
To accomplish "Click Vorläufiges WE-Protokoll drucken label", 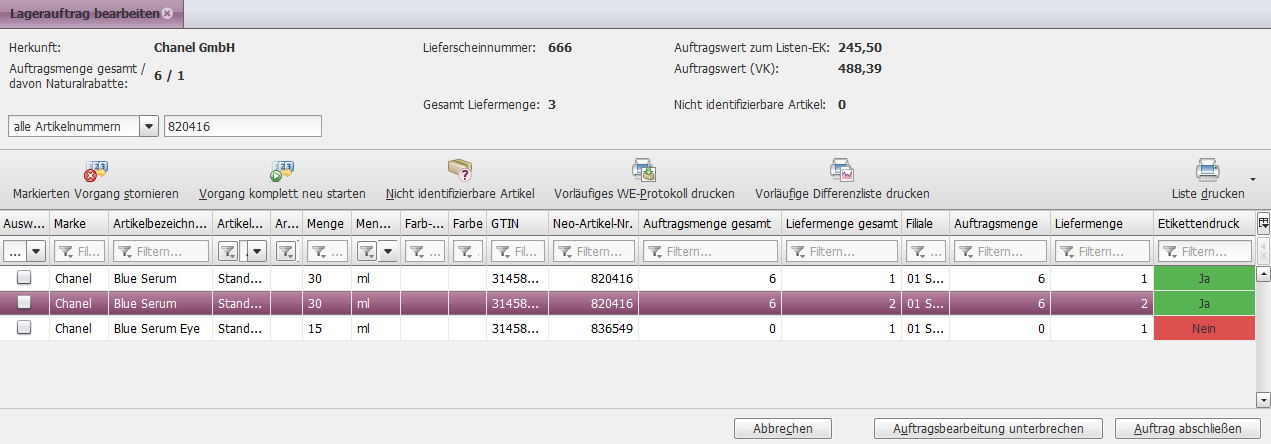I will point(644,193).
